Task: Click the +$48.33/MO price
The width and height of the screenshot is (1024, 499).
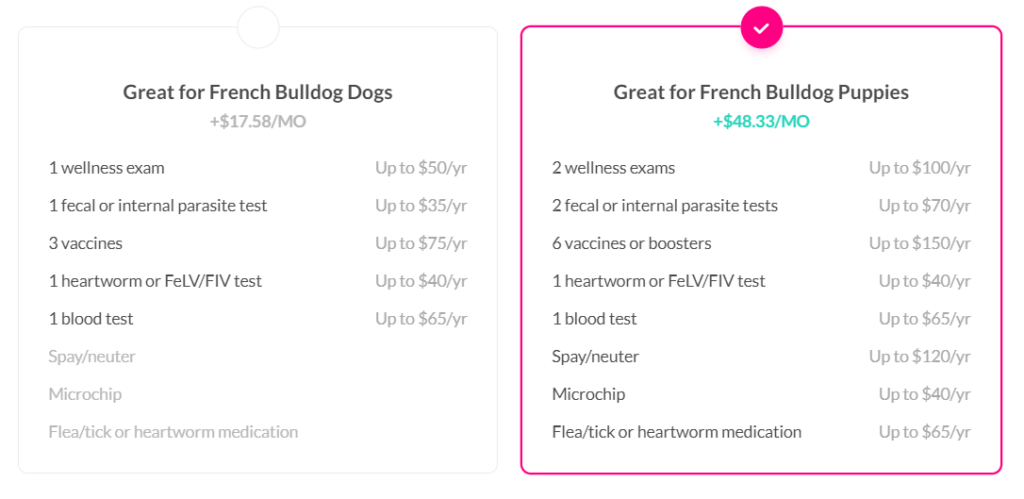Action: point(761,122)
